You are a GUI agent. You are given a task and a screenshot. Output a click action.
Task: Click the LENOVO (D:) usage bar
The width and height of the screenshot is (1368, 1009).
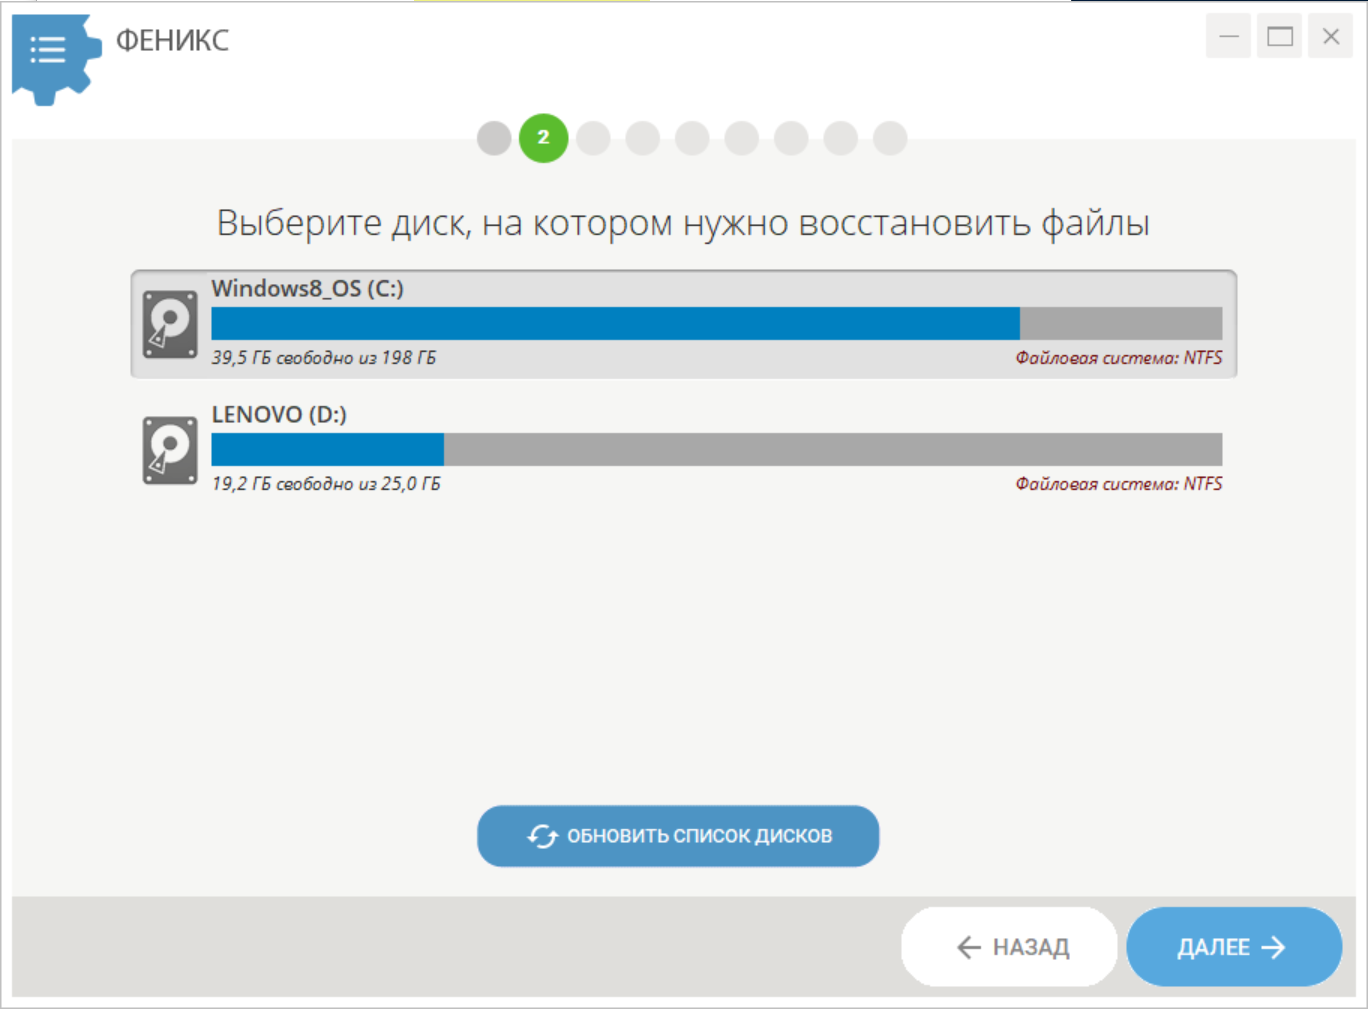(x=716, y=449)
